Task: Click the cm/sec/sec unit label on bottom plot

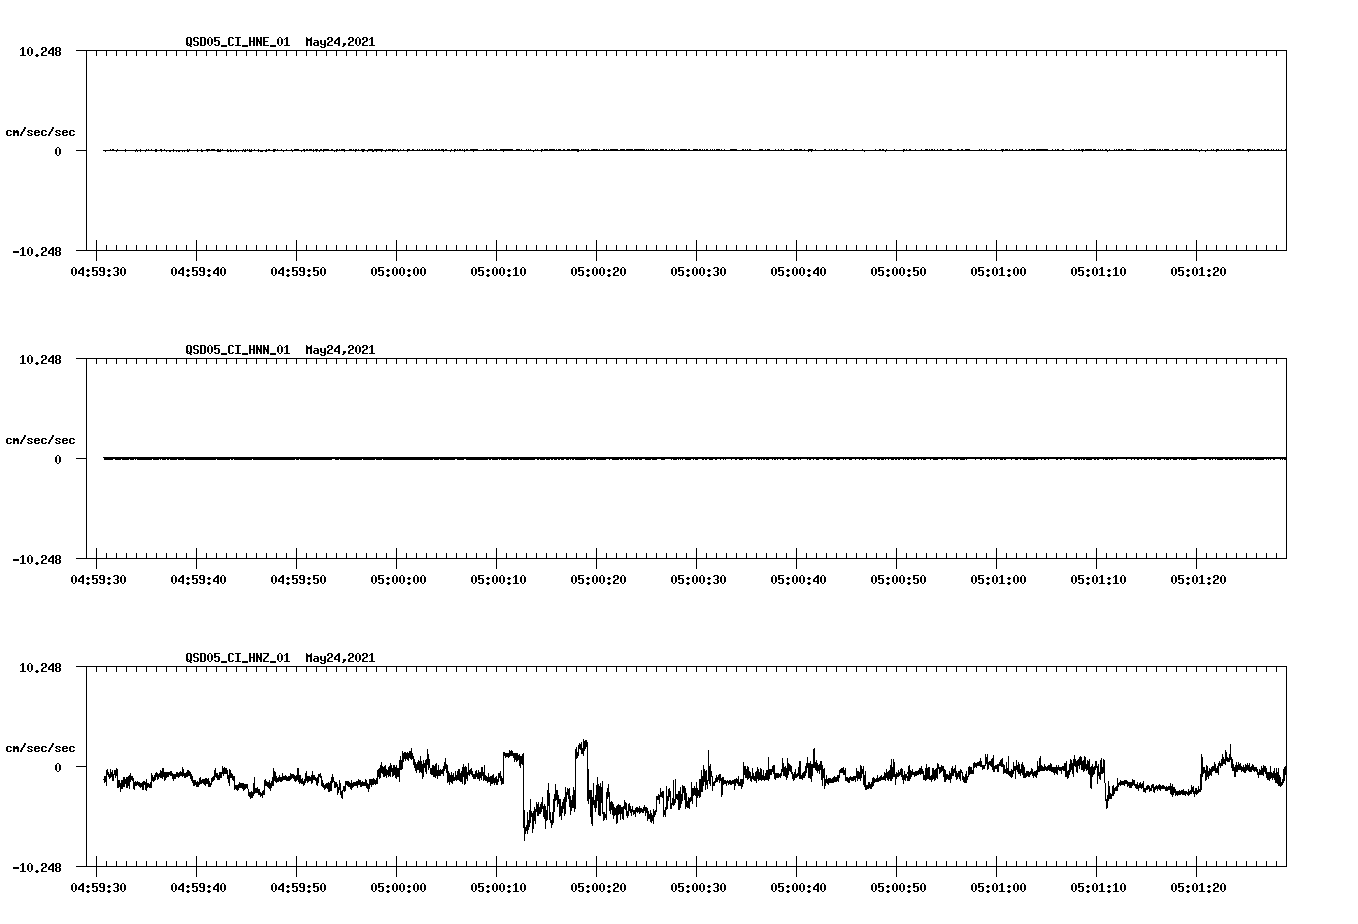Action: pyautogui.click(x=41, y=746)
